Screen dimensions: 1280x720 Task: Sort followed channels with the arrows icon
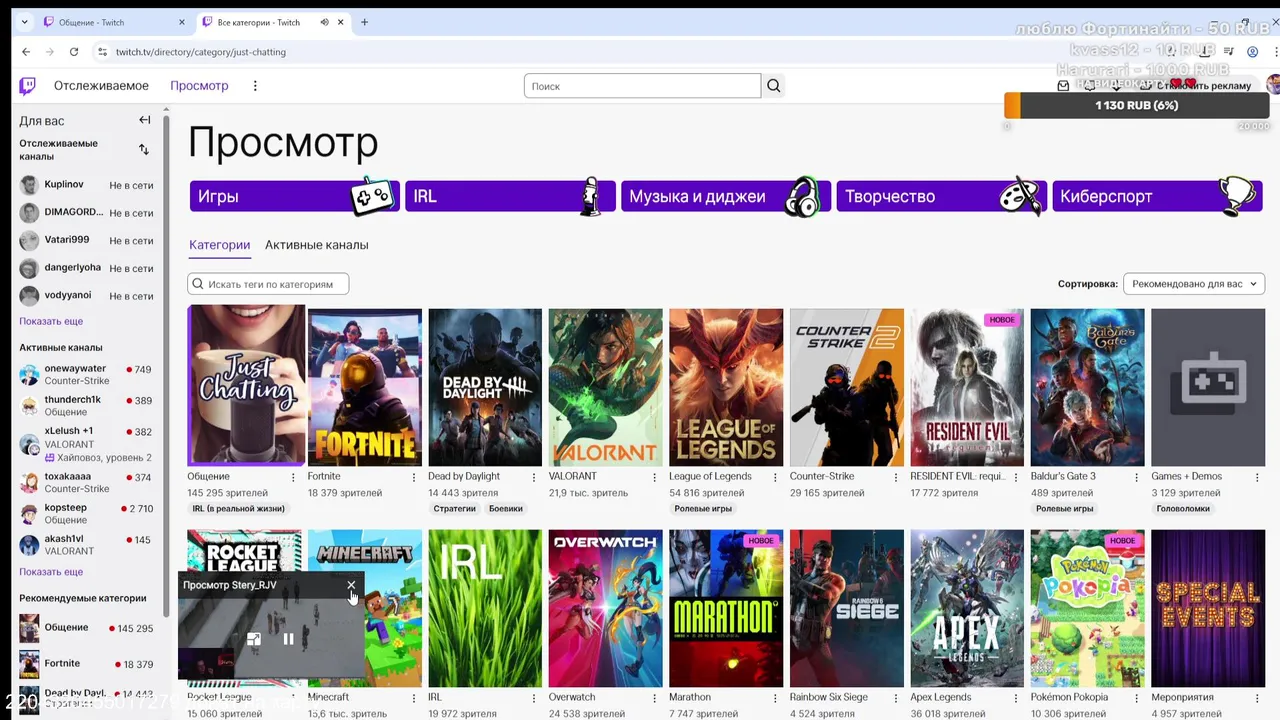click(144, 150)
